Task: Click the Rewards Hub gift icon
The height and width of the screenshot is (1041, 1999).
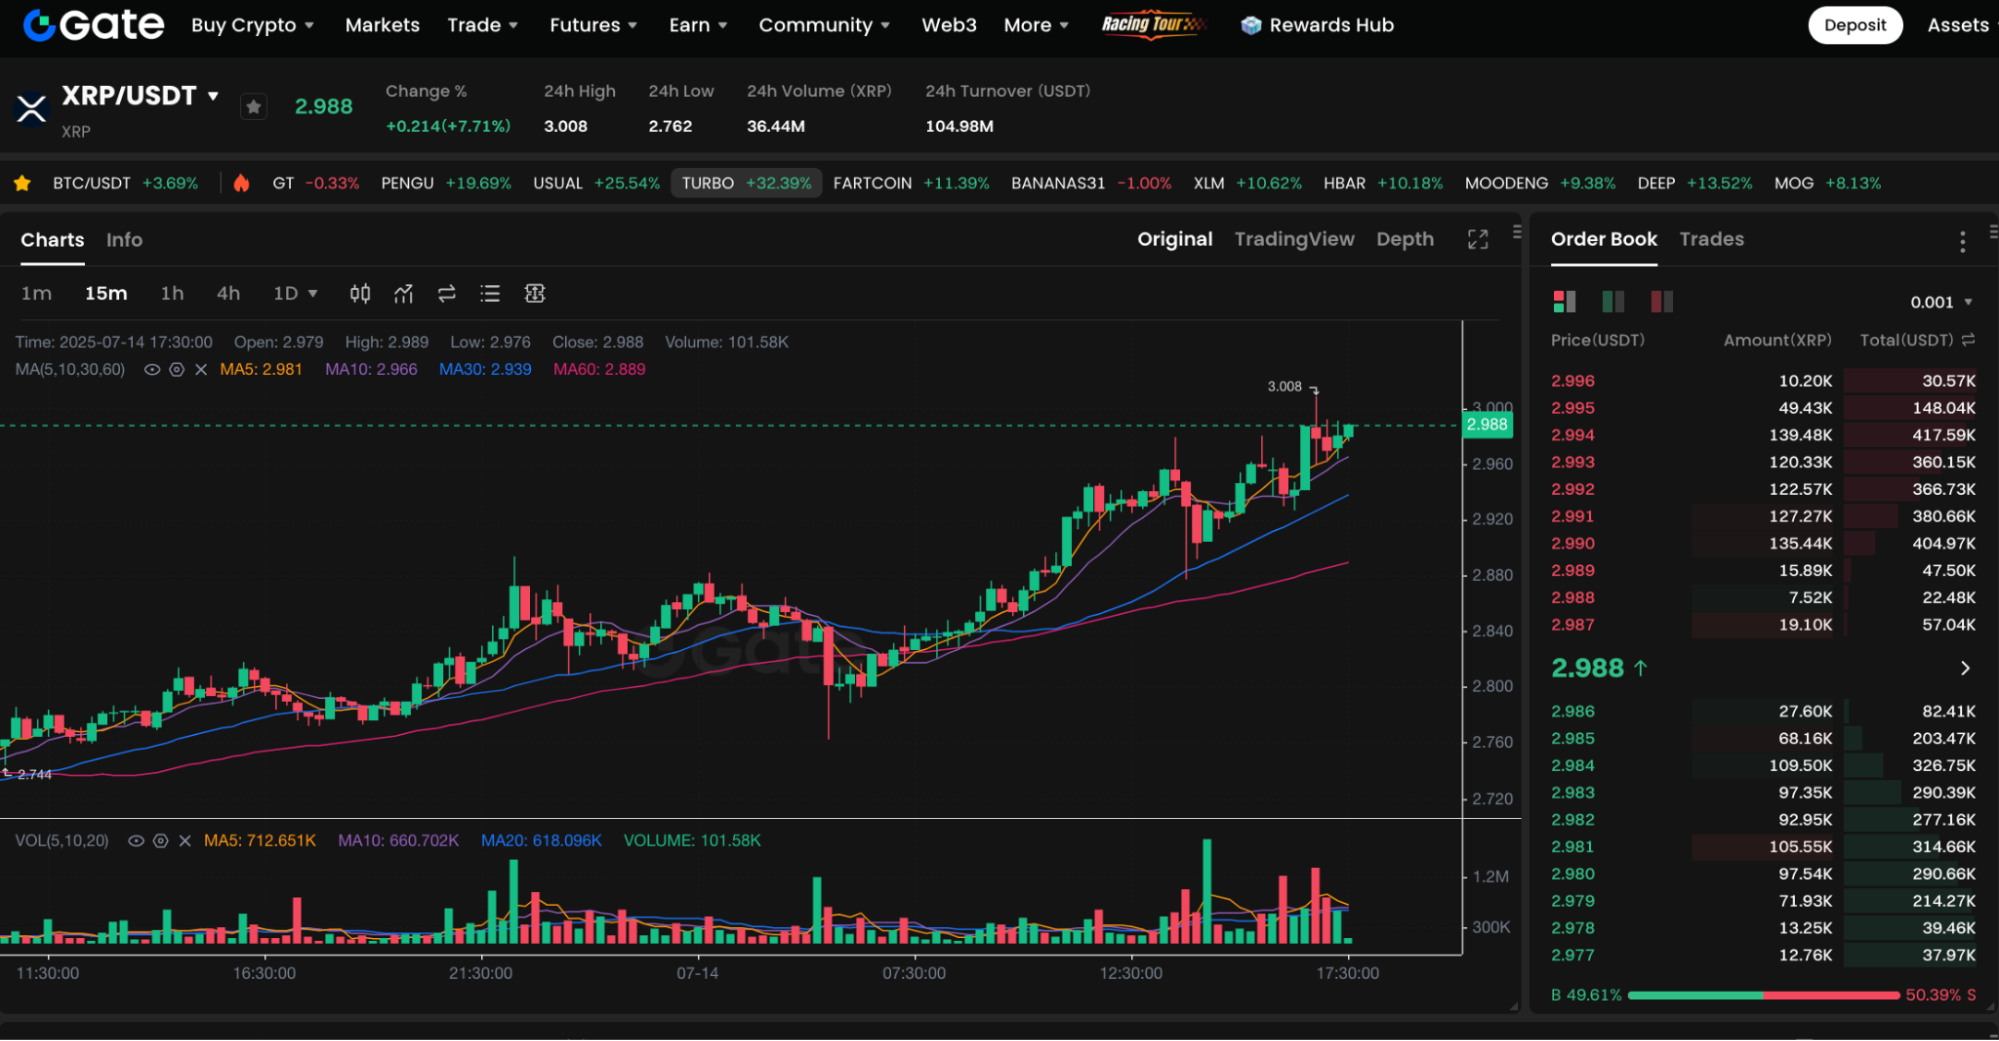Action: pos(1251,25)
